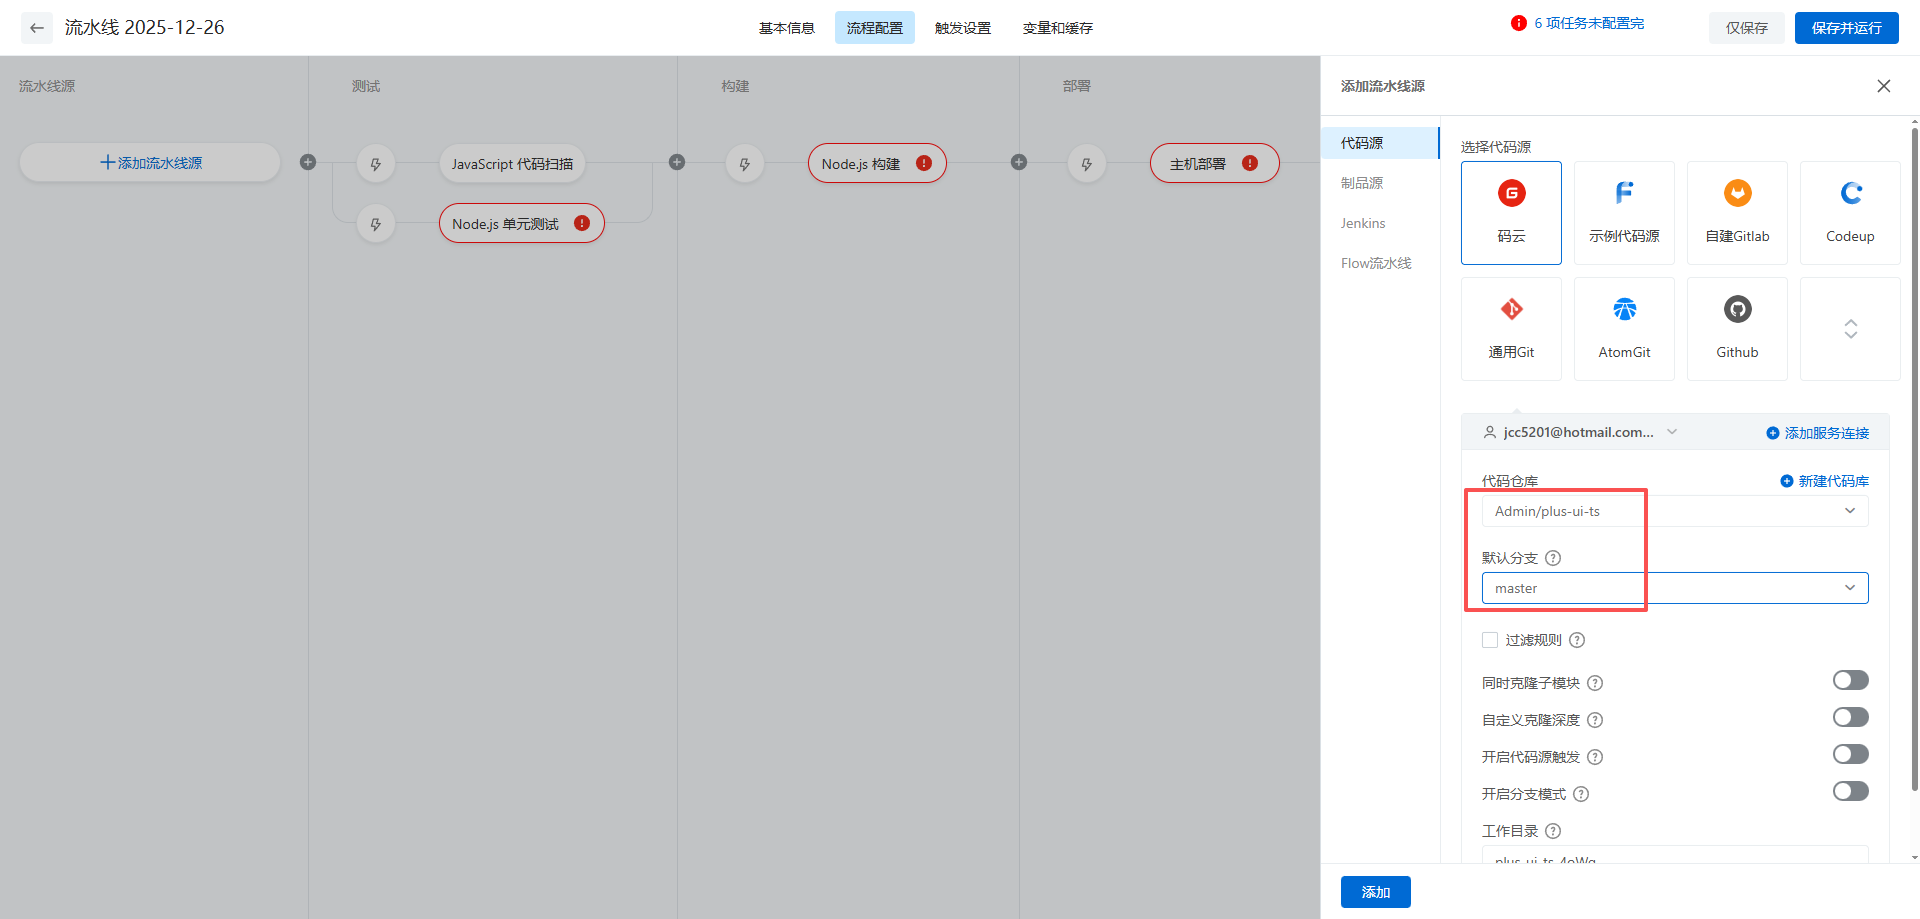Click the 新建代码库 link
The height and width of the screenshot is (919, 1920).
click(1825, 481)
